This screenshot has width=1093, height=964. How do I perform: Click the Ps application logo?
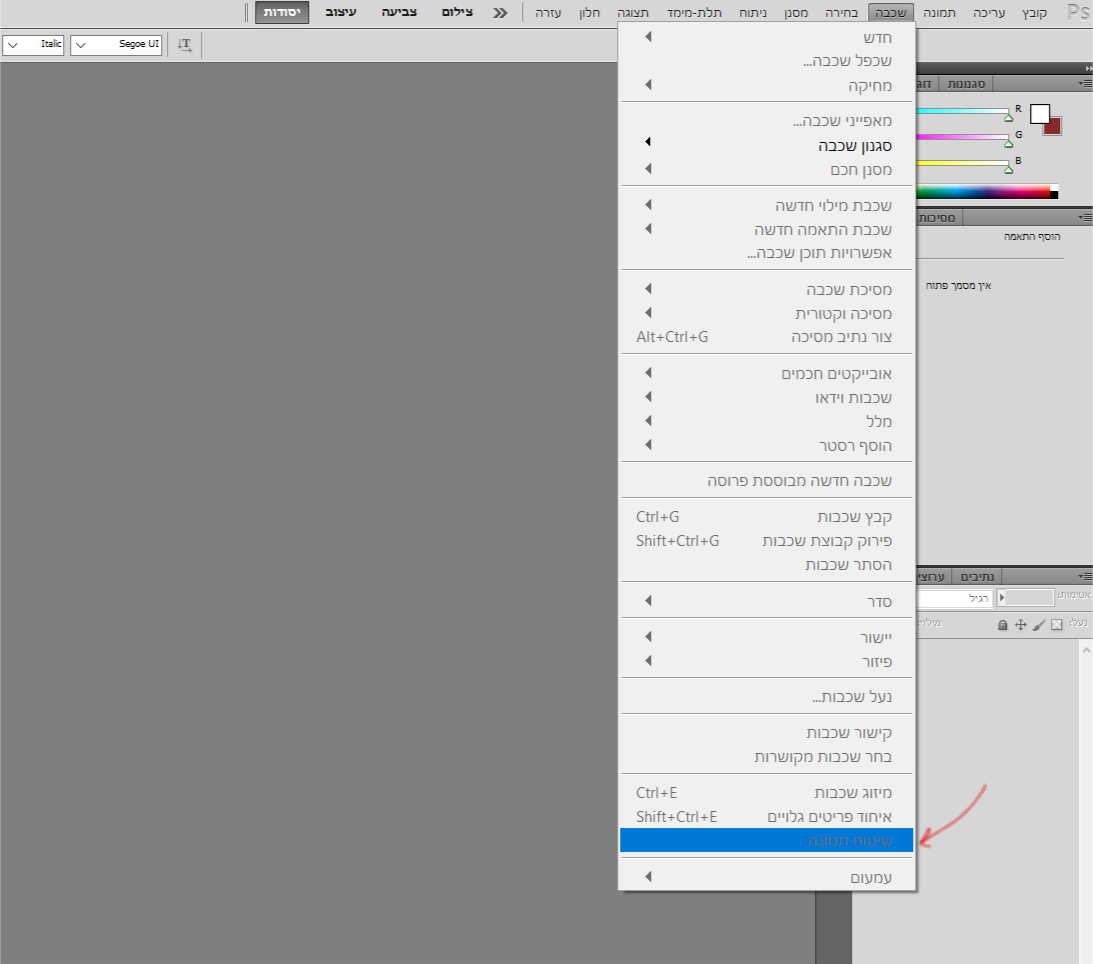coord(1077,12)
